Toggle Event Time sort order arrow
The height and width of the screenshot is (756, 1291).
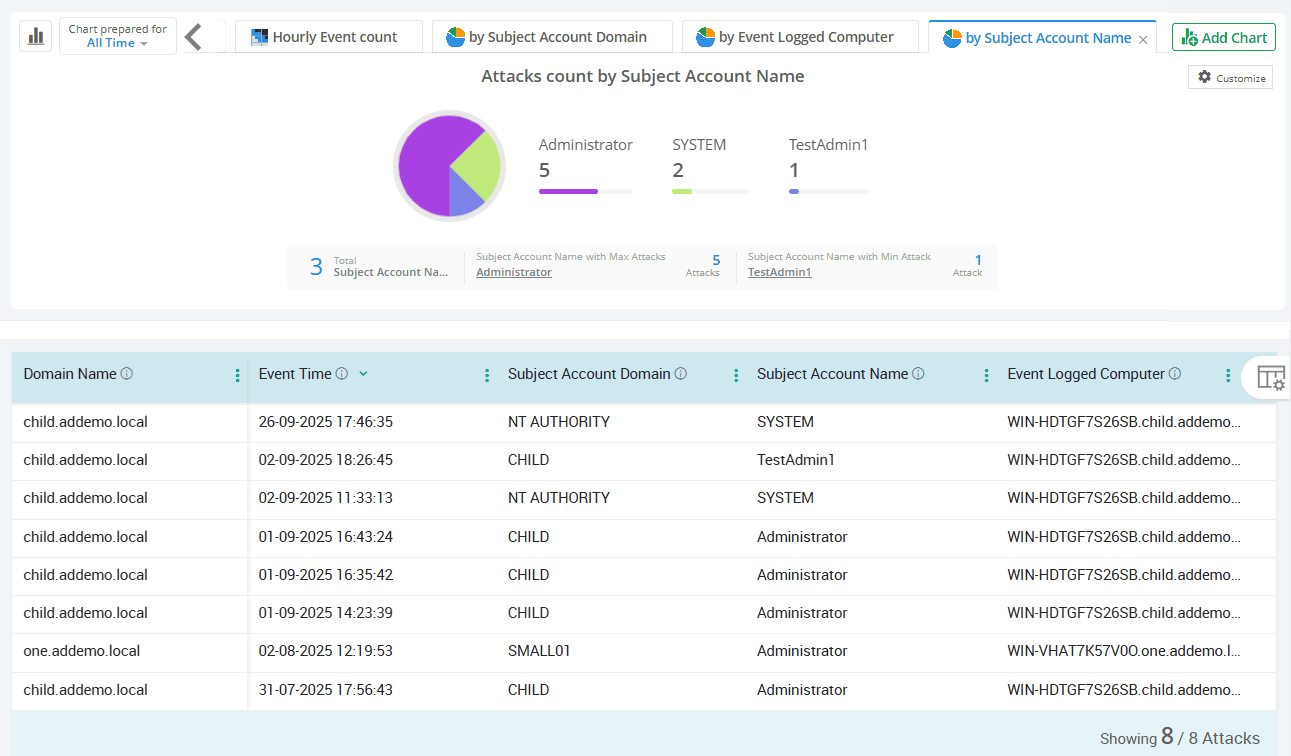(x=363, y=374)
